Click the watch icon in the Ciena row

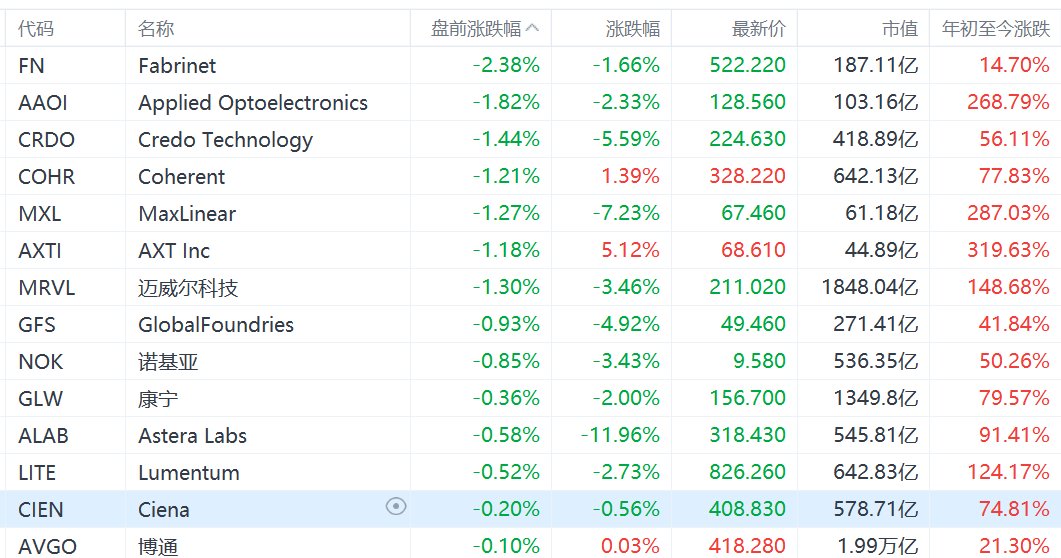[x=396, y=507]
